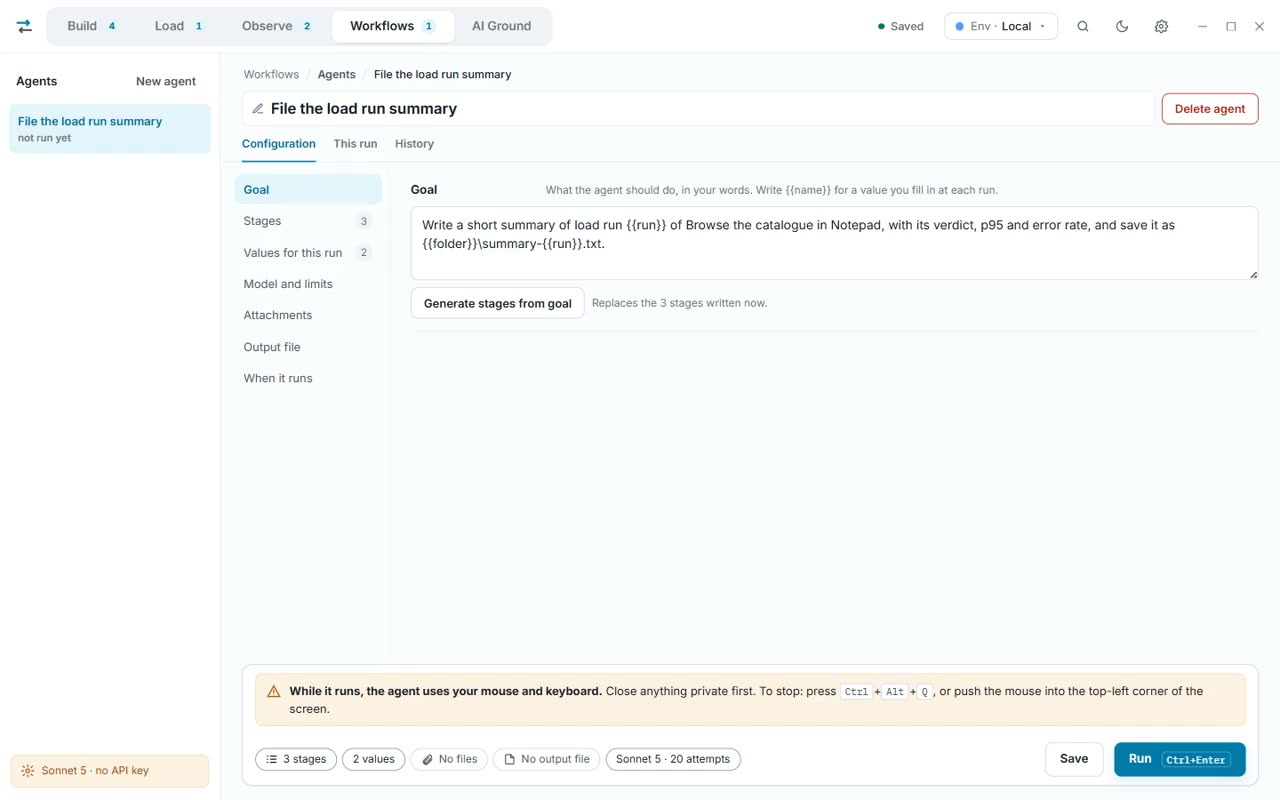Click the app logo with swap arrows
The width and height of the screenshot is (1280, 800).
[24, 26]
